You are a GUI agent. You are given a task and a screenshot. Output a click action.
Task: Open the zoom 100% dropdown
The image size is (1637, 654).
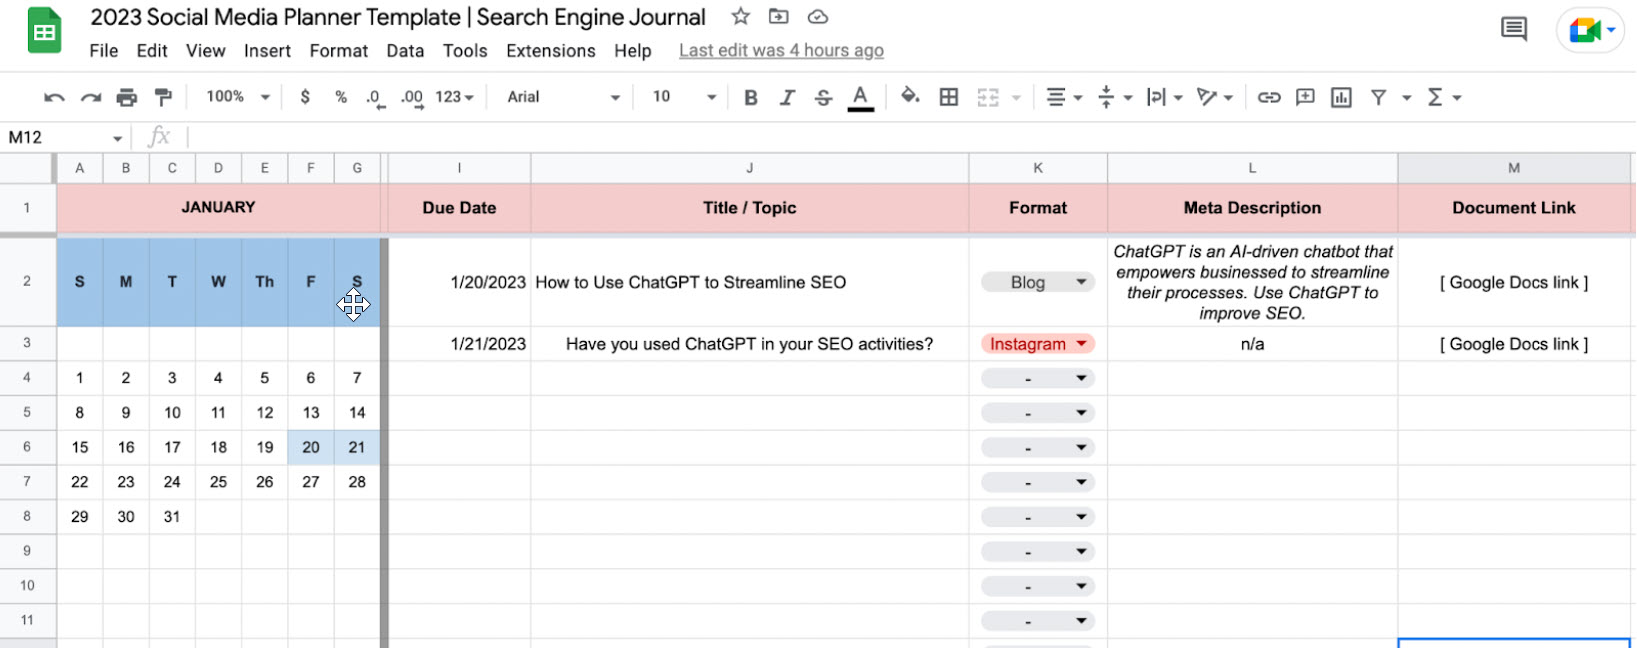[x=238, y=97]
